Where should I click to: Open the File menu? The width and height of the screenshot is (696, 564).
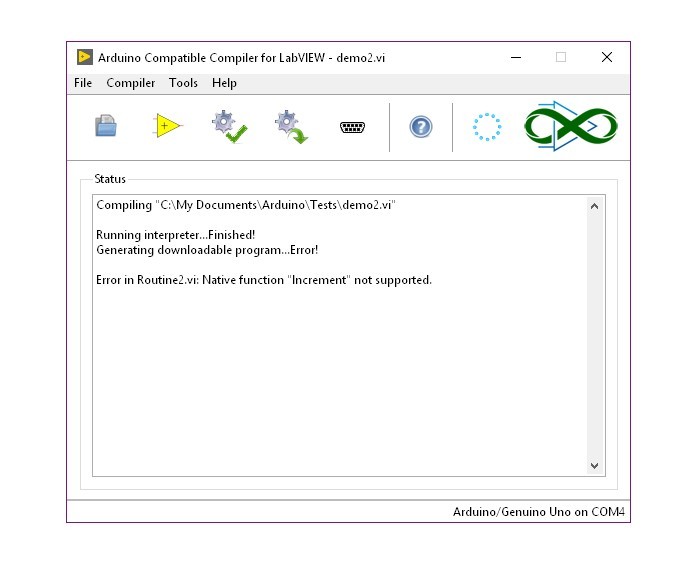pyautogui.click(x=83, y=83)
